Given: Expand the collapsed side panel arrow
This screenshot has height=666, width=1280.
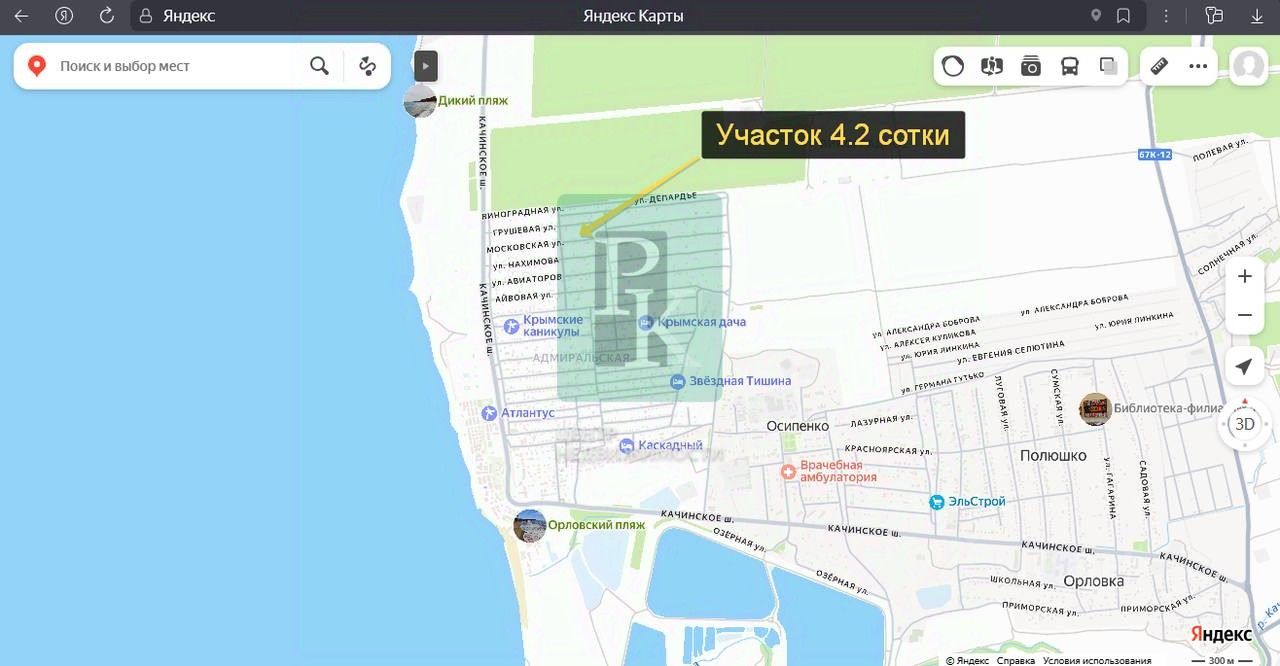Looking at the screenshot, I should pyautogui.click(x=426, y=66).
